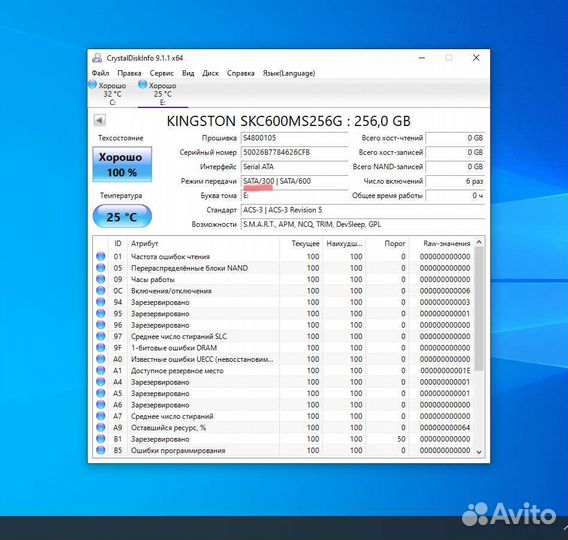Click status icon for attribute B1 row
Viewport: 568px width, 540px height.
click(101, 439)
